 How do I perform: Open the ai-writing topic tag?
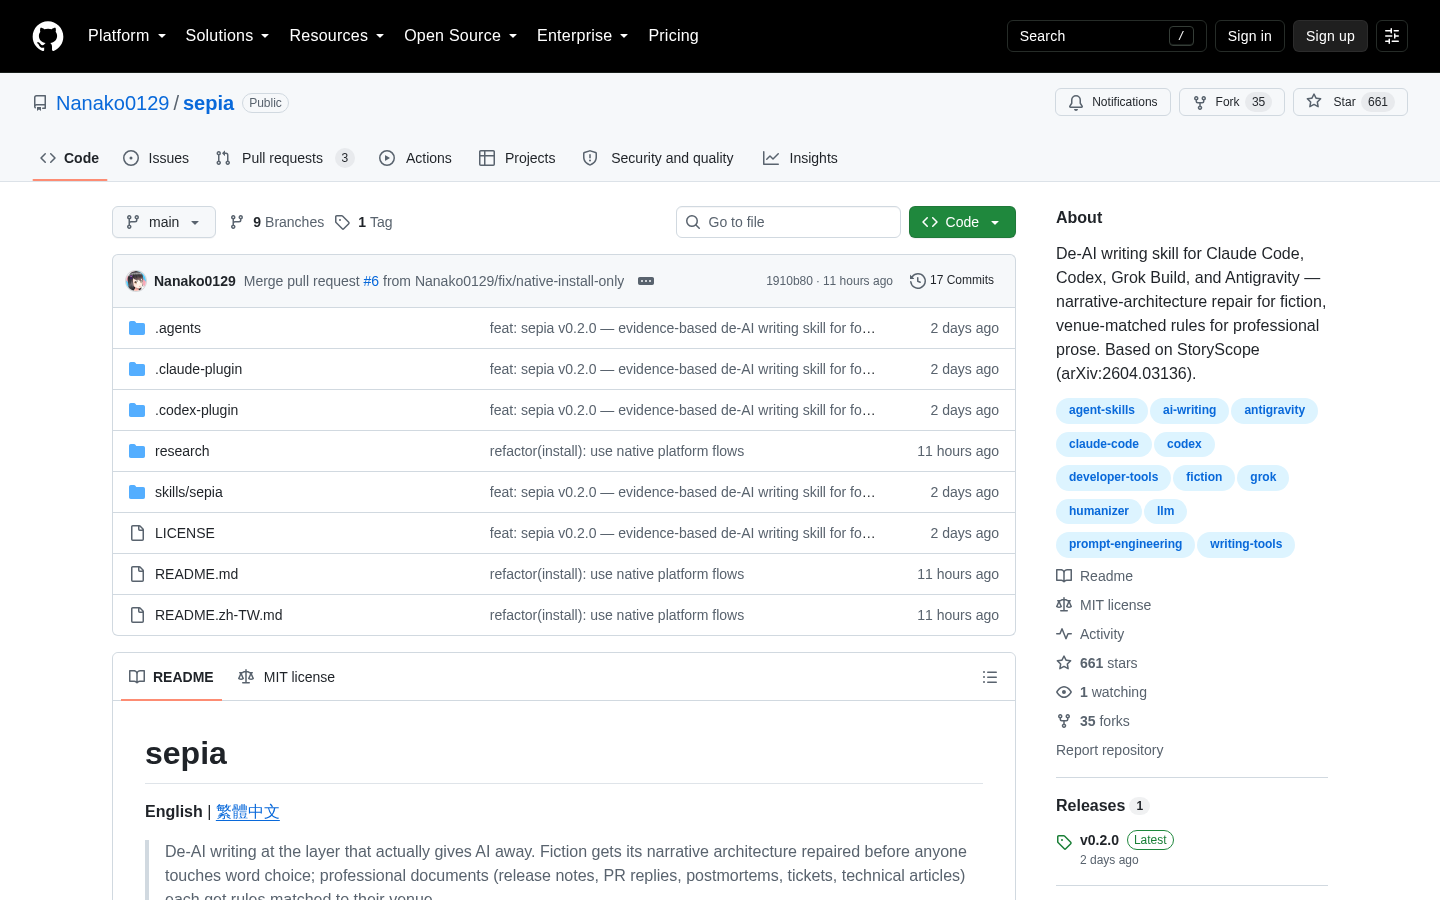click(x=1189, y=410)
